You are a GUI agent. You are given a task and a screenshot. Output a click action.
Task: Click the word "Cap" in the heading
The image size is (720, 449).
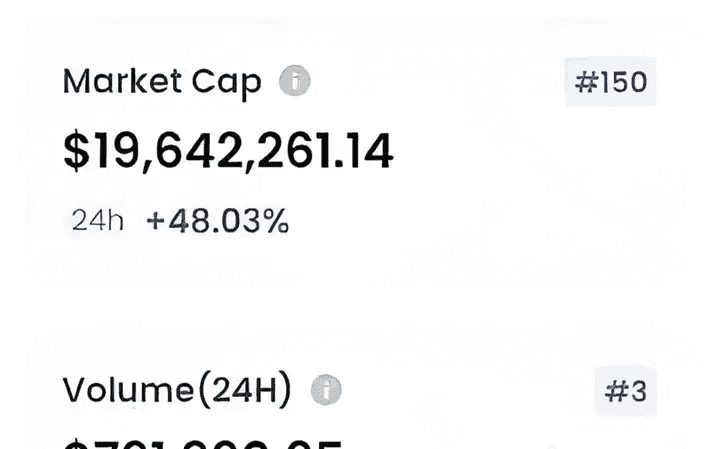pyautogui.click(x=231, y=82)
